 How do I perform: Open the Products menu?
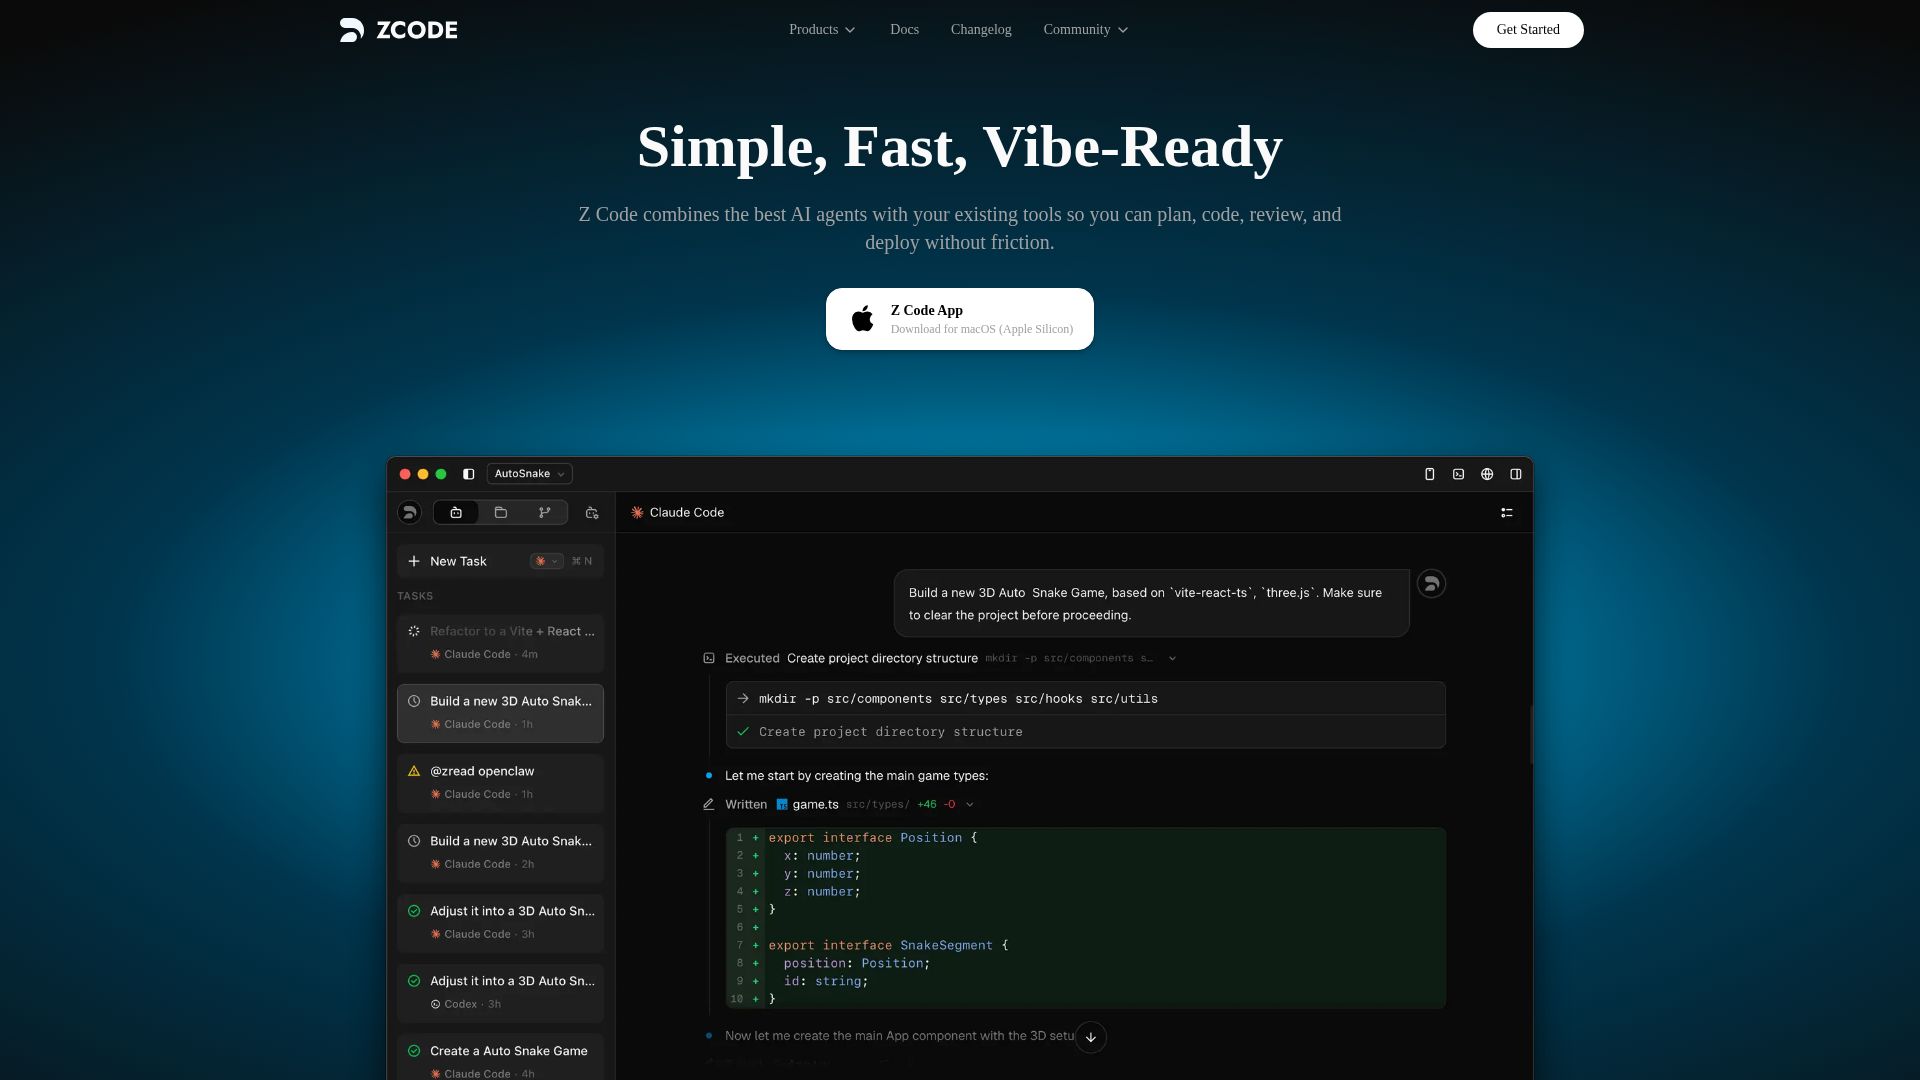click(822, 30)
